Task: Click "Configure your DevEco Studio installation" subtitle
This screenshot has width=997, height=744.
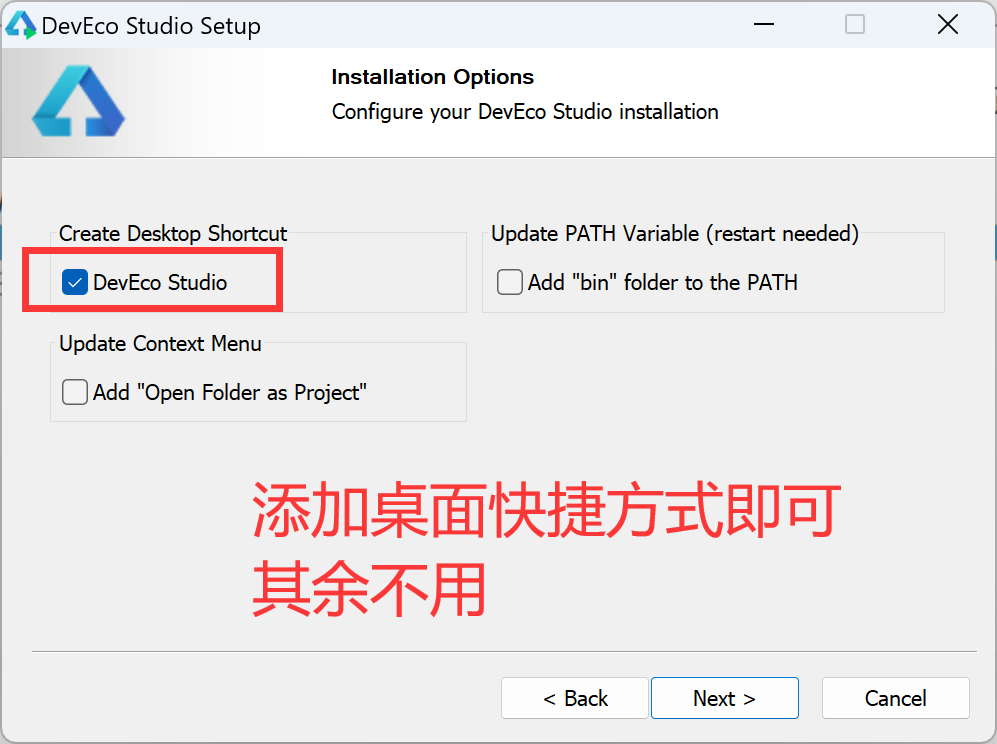Action: [x=525, y=112]
